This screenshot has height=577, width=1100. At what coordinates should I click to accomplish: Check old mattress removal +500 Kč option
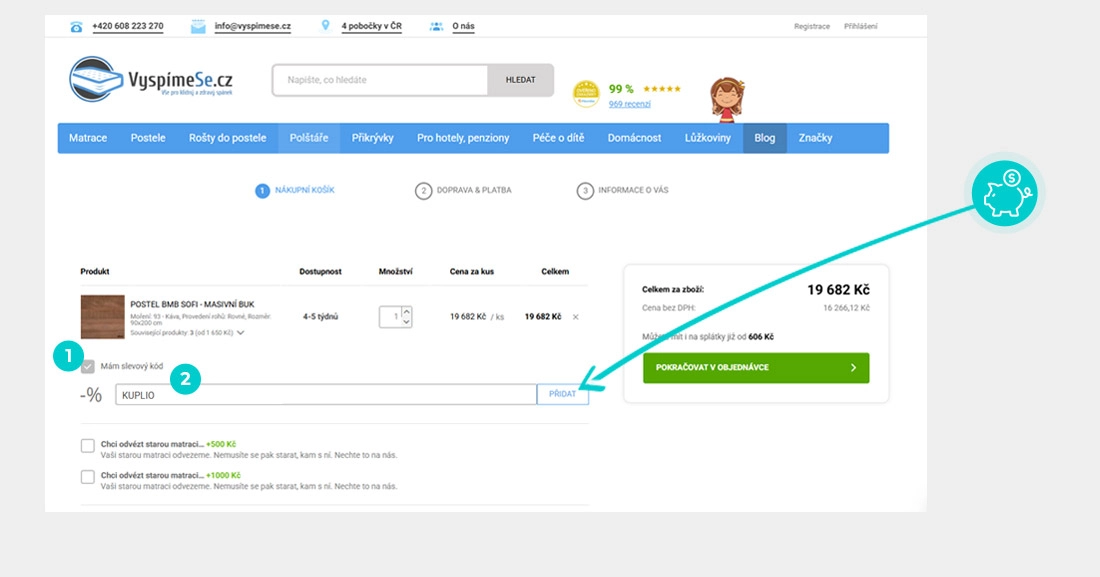tap(89, 445)
